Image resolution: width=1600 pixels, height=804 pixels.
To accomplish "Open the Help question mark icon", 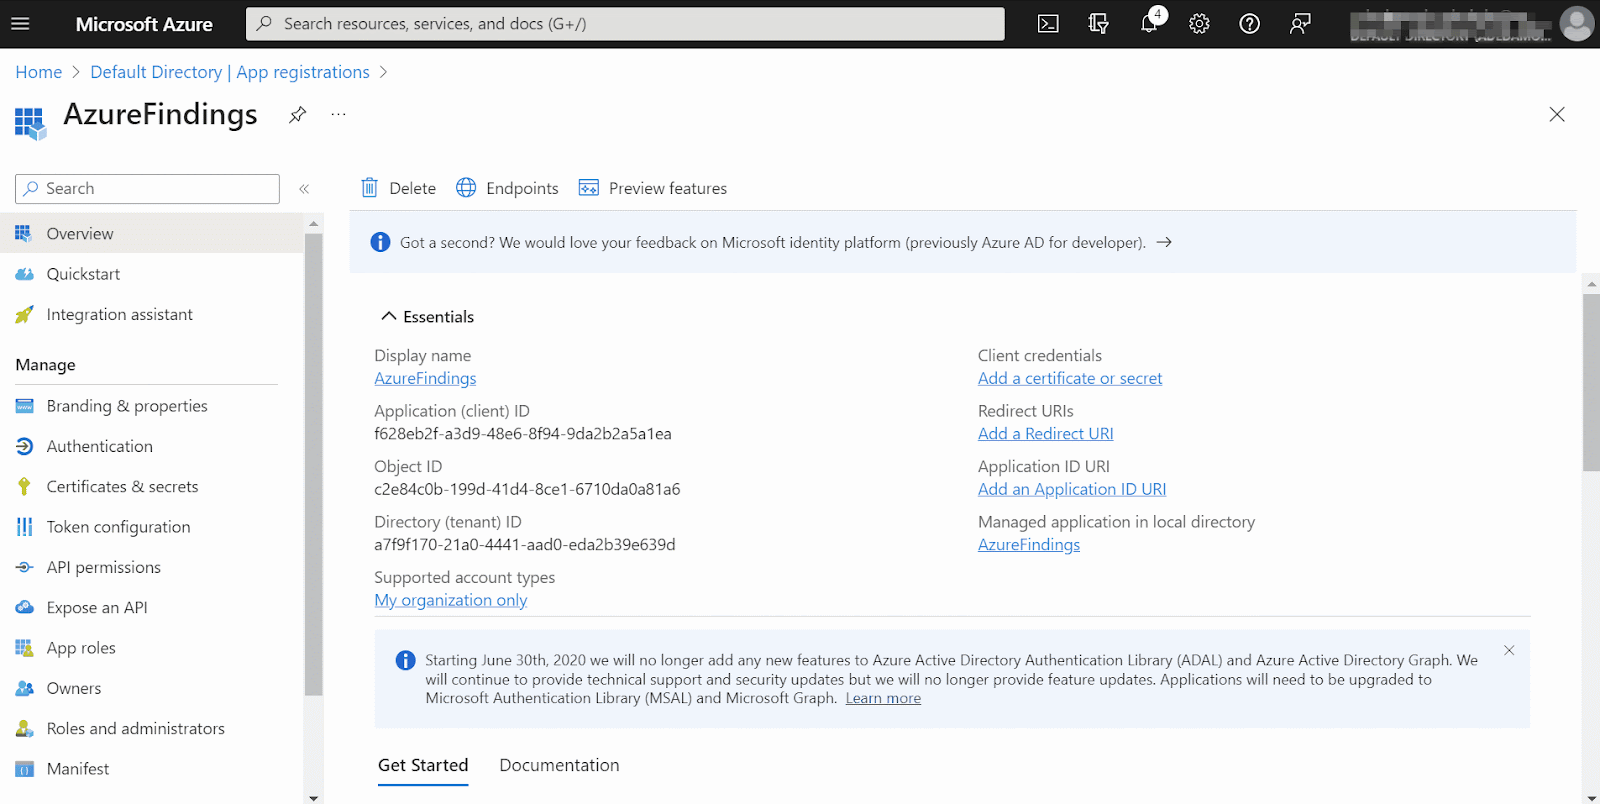I will click(x=1249, y=24).
